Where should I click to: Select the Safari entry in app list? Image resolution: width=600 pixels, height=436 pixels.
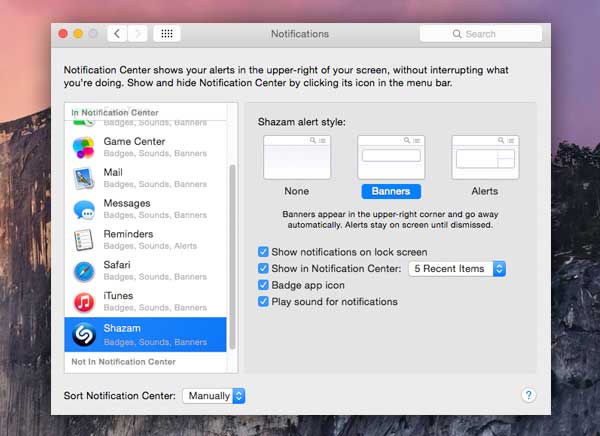(x=145, y=271)
